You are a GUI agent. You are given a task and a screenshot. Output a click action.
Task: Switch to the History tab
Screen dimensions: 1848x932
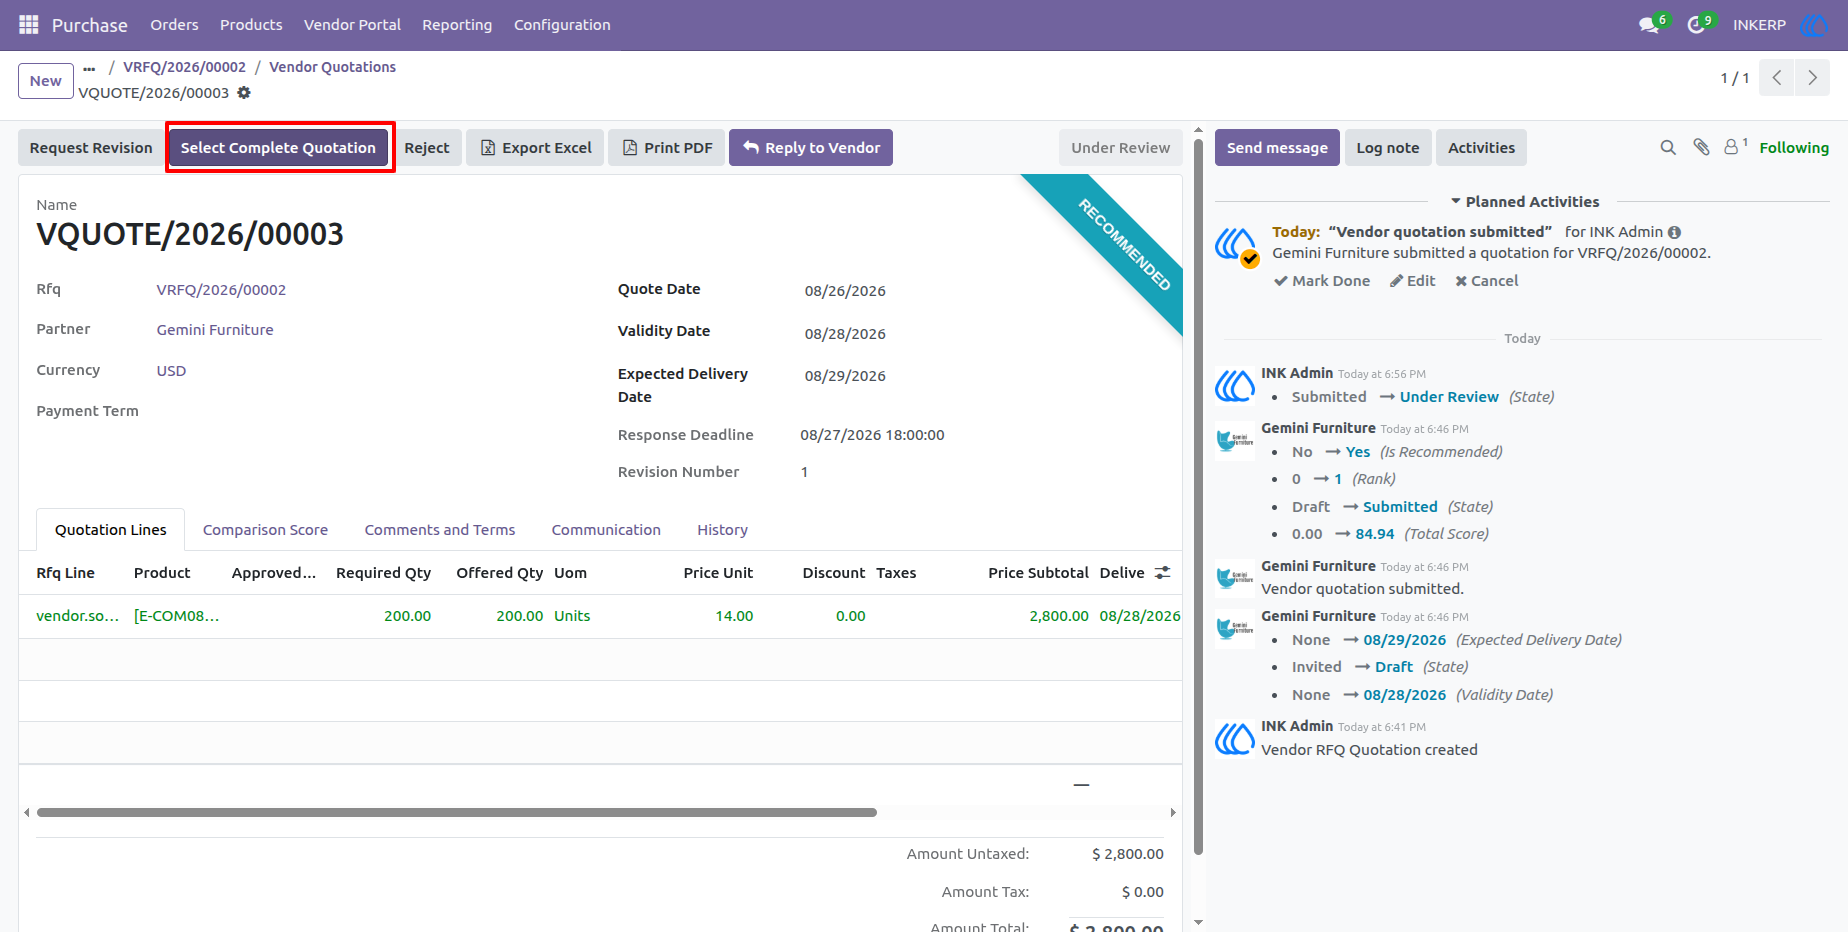[722, 530]
